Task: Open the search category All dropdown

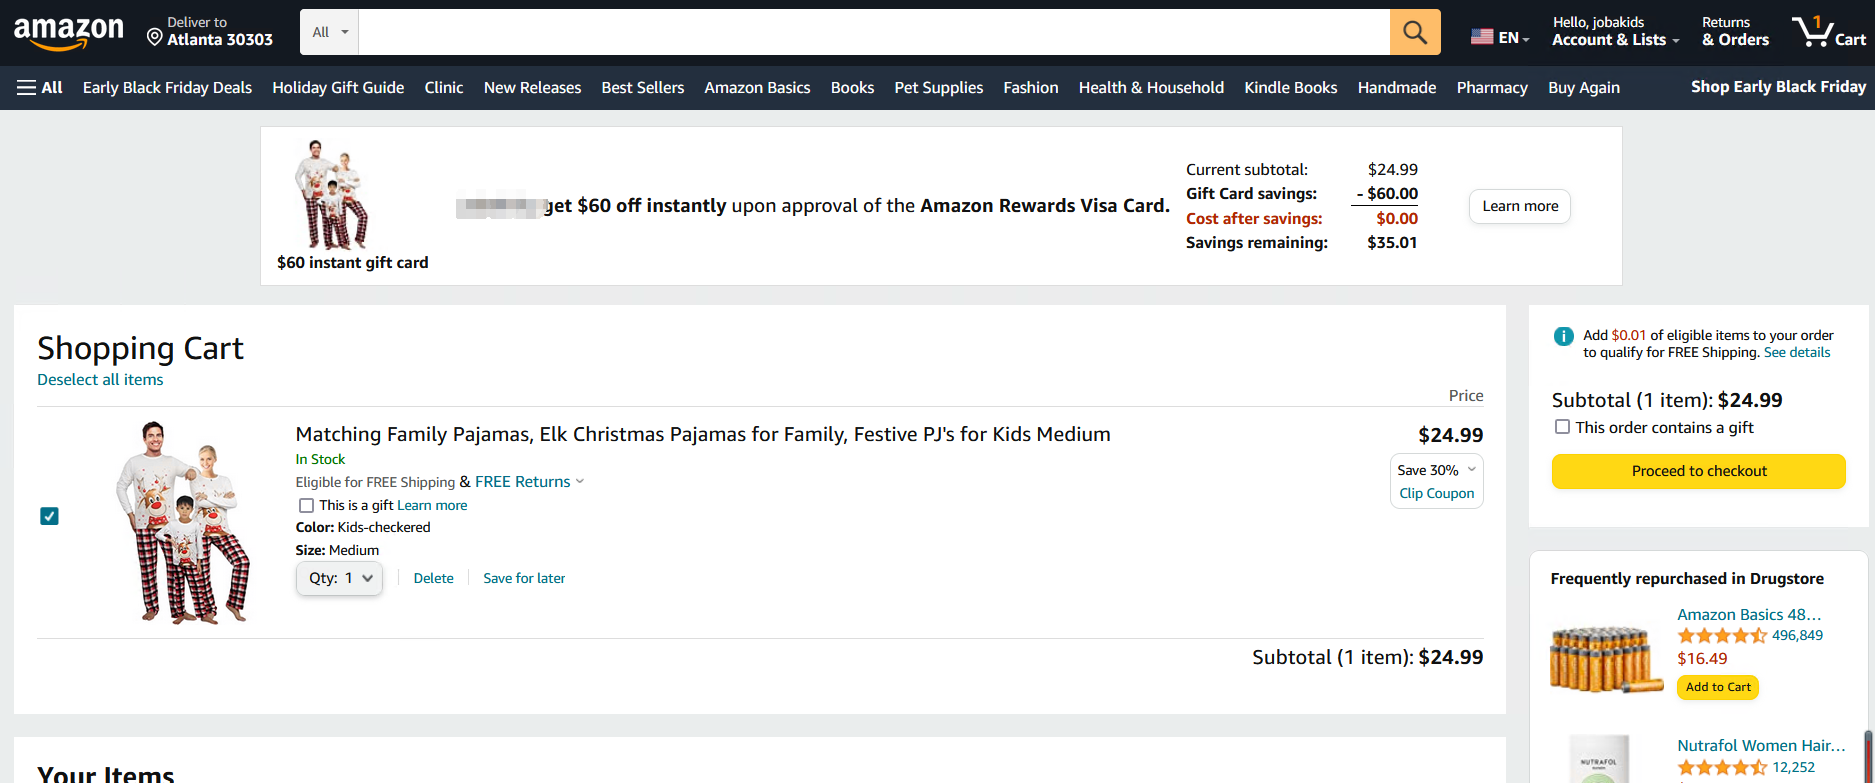Action: (x=329, y=32)
